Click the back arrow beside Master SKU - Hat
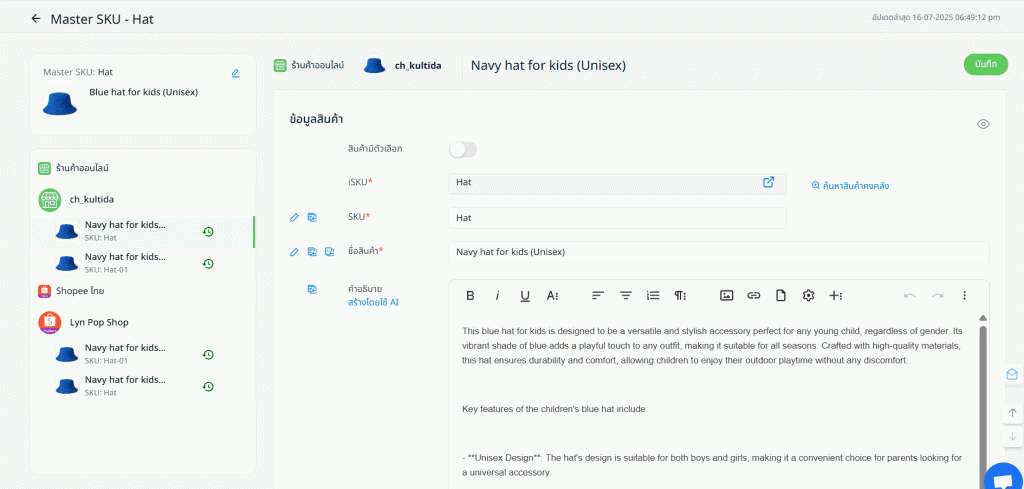Viewport: 1024px width, 489px height. (x=37, y=19)
